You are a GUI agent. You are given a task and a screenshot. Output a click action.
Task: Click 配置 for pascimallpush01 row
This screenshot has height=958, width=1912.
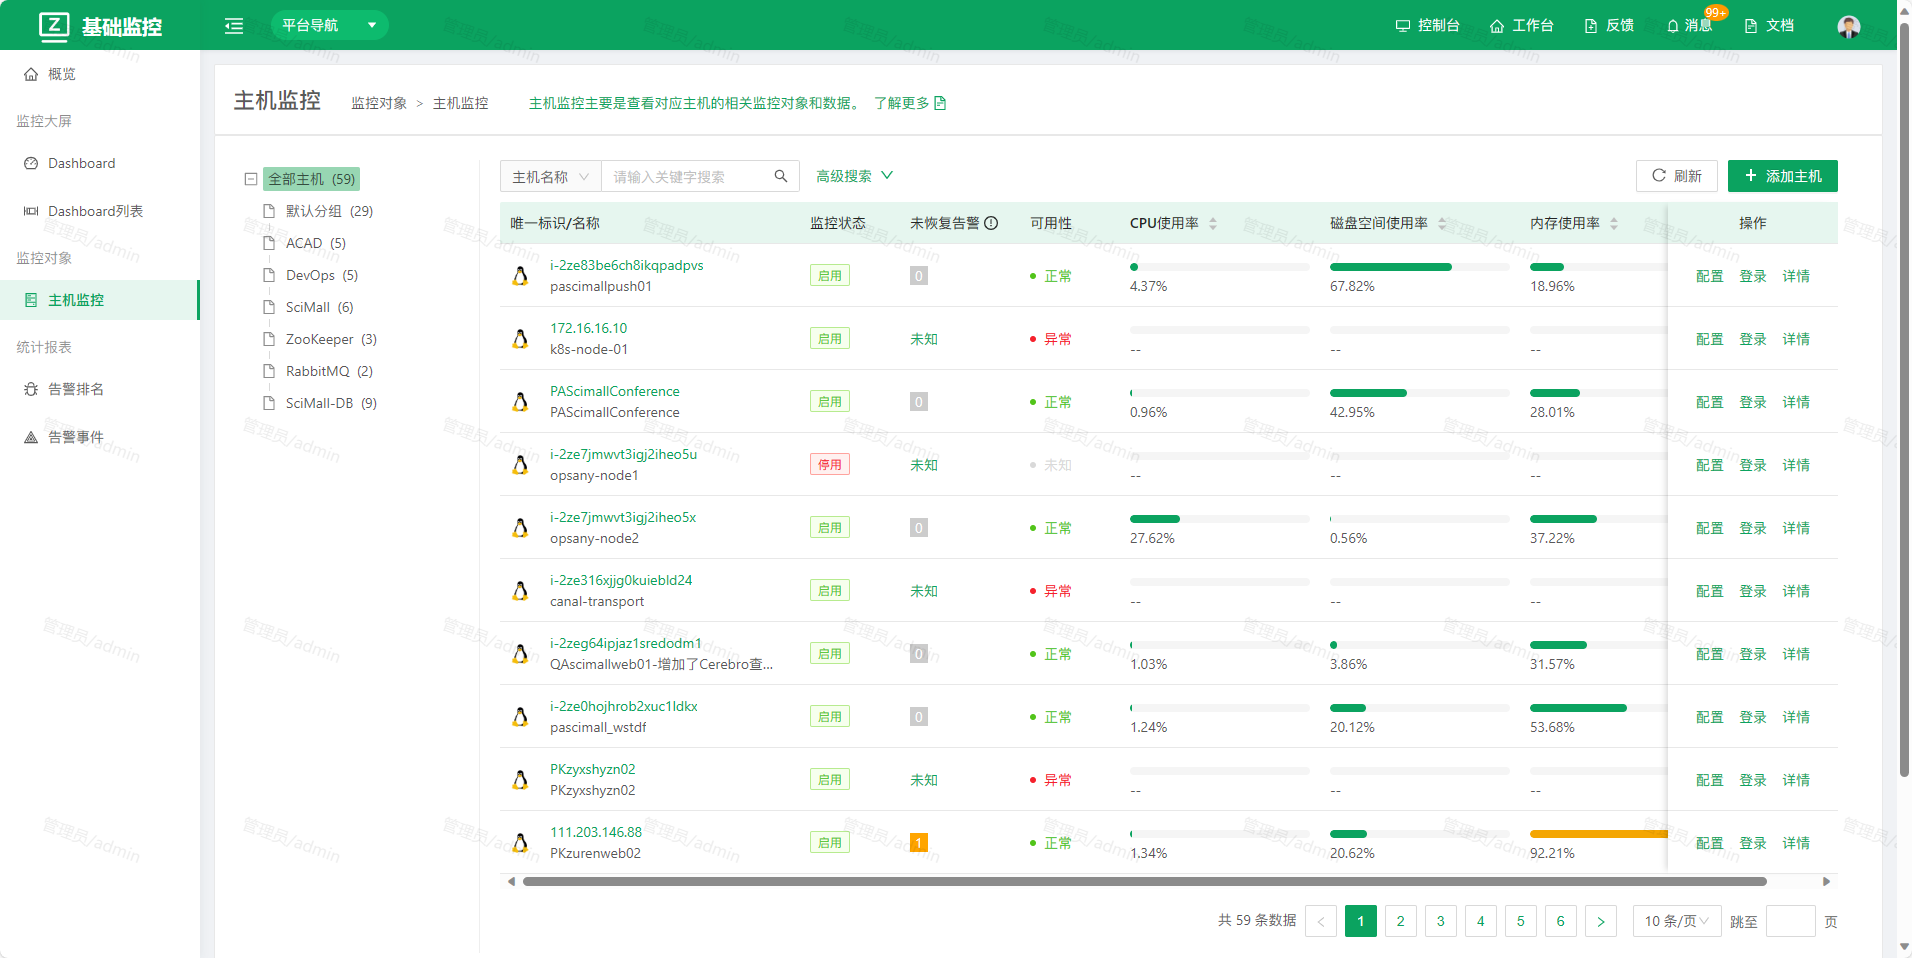tap(1710, 276)
